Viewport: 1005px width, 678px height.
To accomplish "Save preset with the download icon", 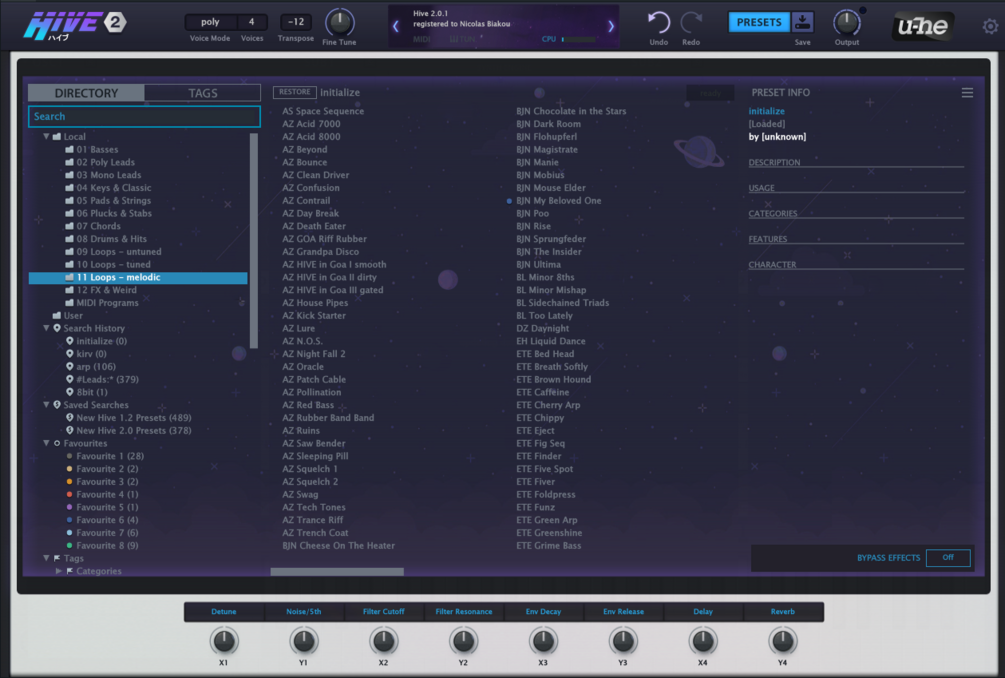I will point(802,22).
